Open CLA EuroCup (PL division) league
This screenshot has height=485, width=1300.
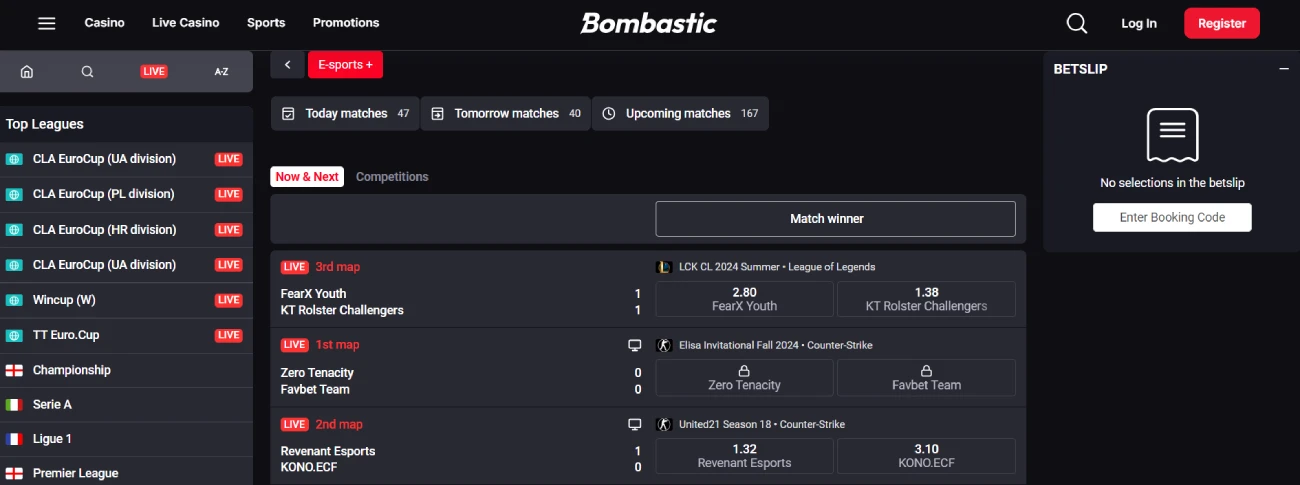tap(126, 194)
